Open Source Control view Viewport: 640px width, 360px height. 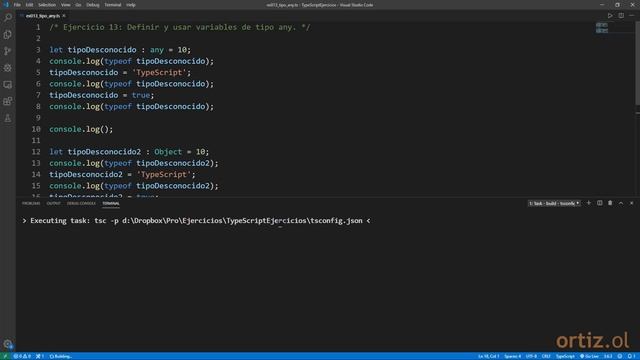tap(8, 51)
